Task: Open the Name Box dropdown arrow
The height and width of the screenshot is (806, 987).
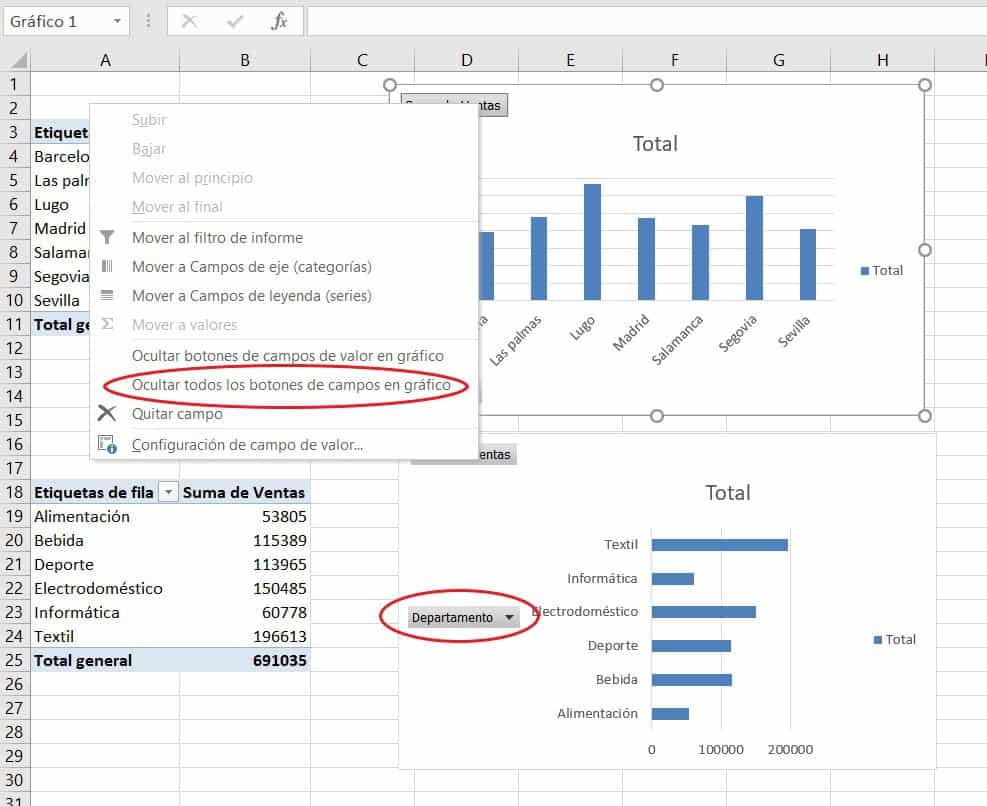Action: 117,21
